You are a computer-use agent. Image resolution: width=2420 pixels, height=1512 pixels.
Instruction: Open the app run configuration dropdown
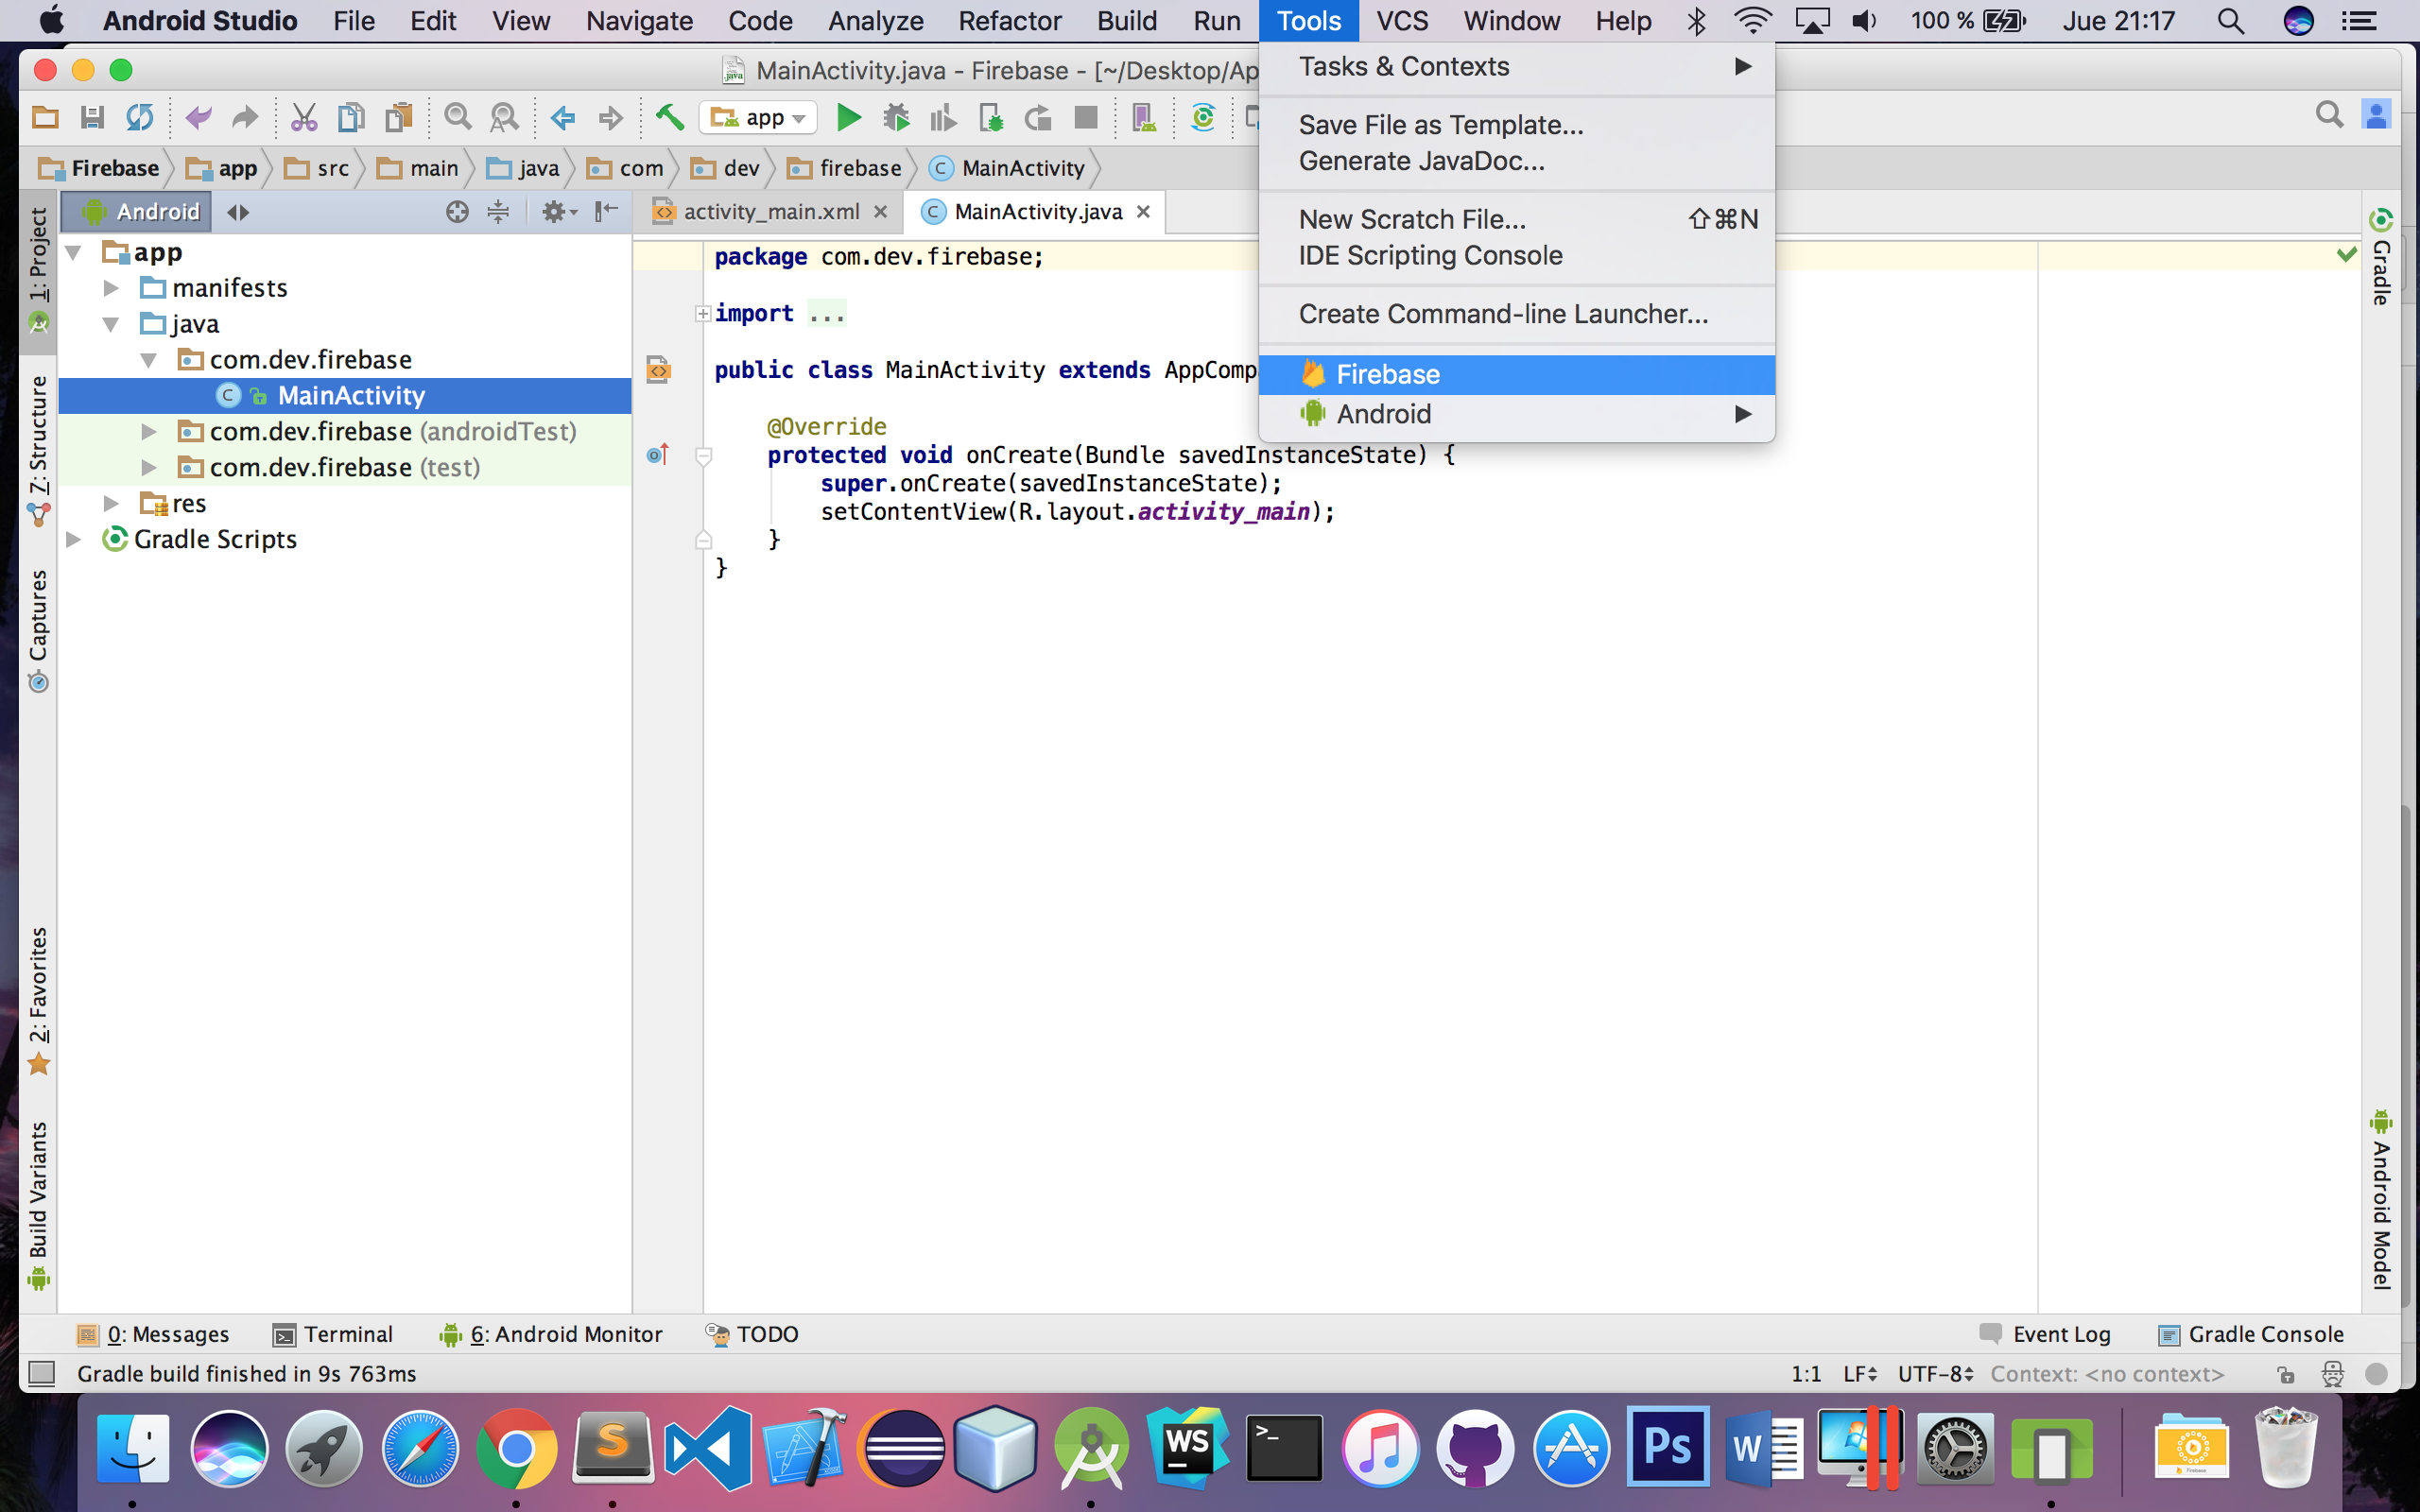(x=758, y=118)
